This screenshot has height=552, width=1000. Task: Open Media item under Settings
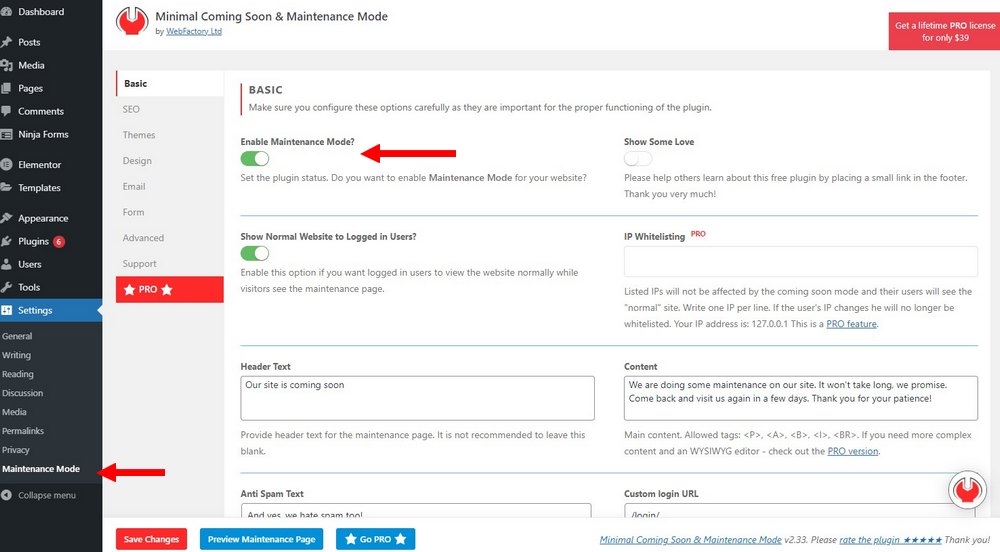tap(14, 412)
